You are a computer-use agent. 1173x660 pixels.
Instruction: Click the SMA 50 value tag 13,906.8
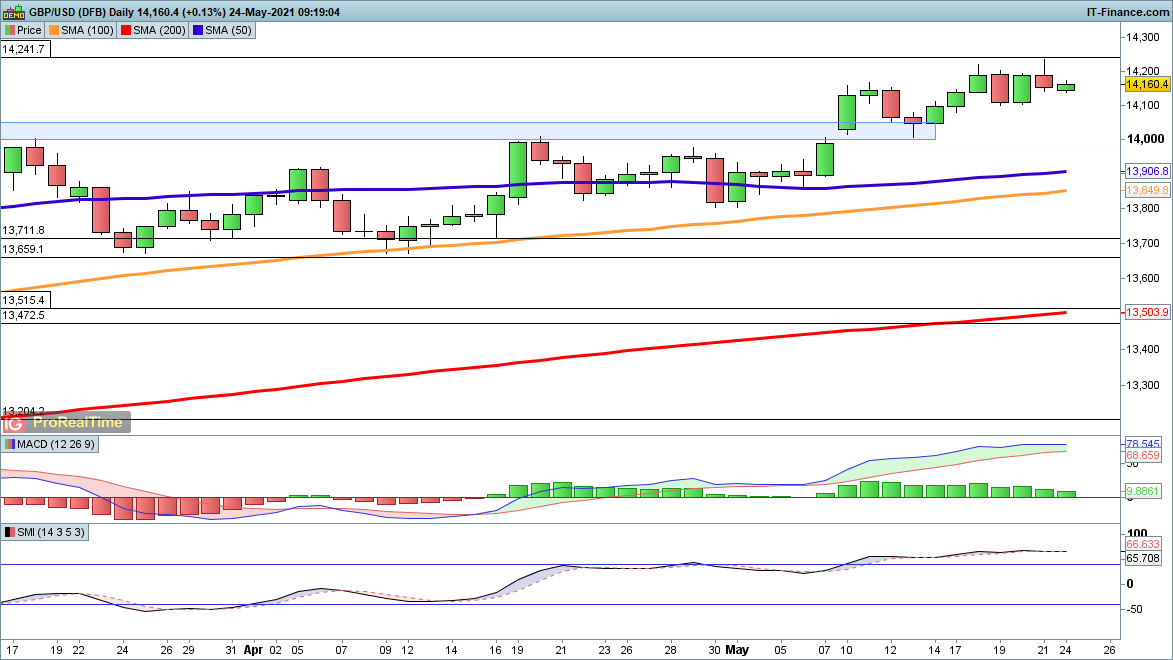(x=1147, y=171)
